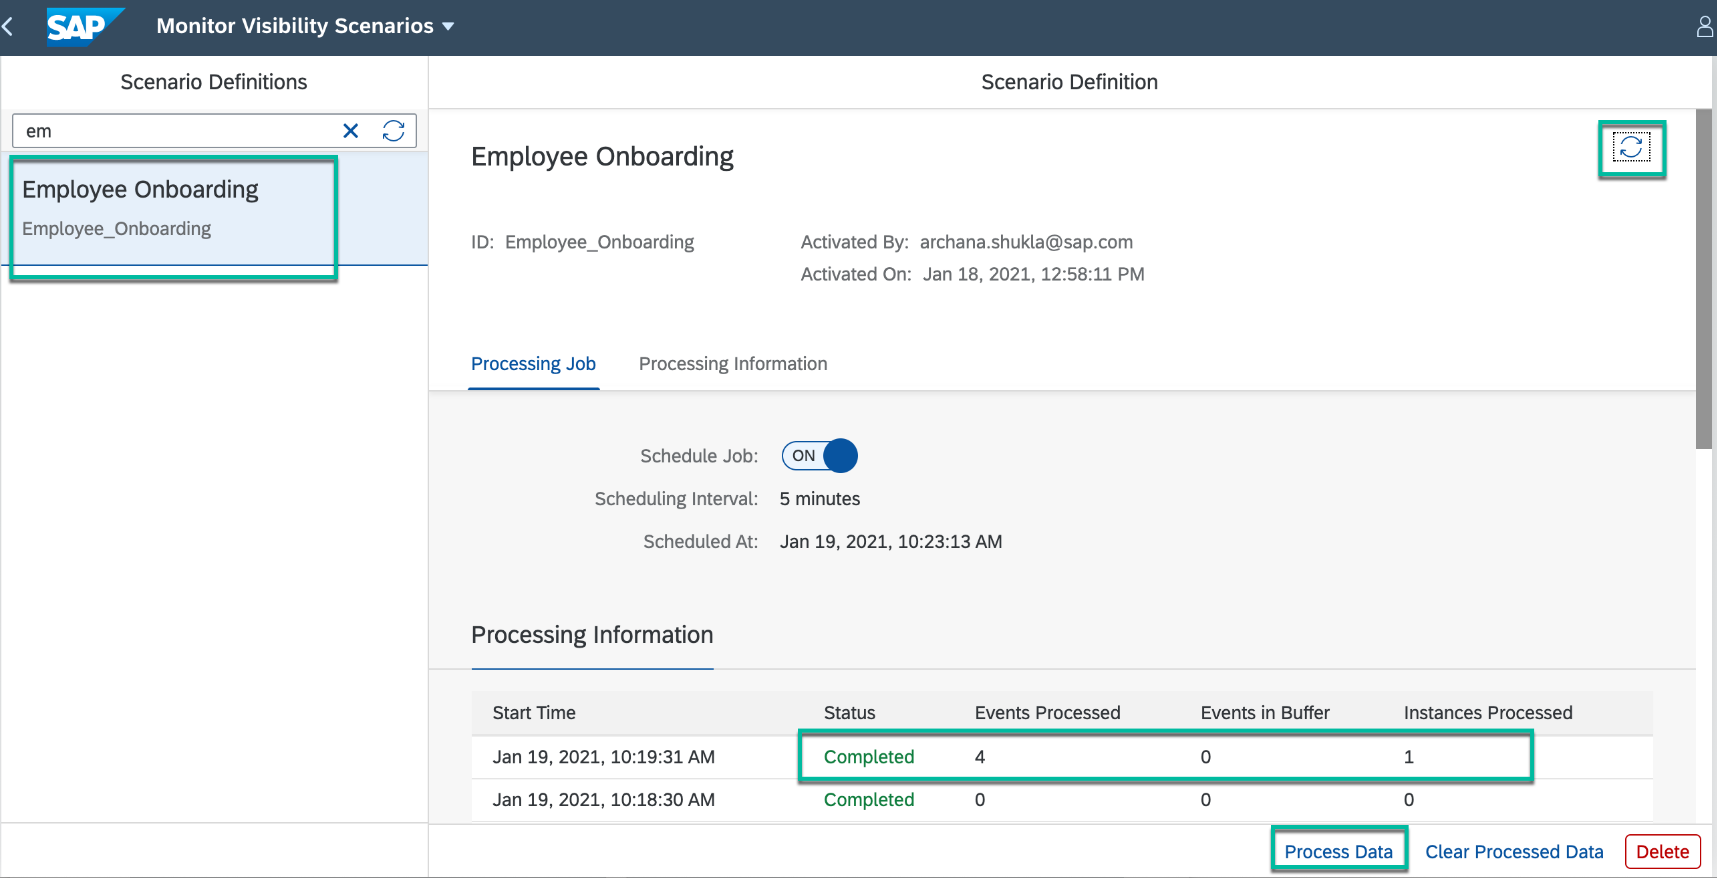Viewport: 1717px width, 878px height.
Task: Click the Activated On date value
Action: pyautogui.click(x=1033, y=274)
